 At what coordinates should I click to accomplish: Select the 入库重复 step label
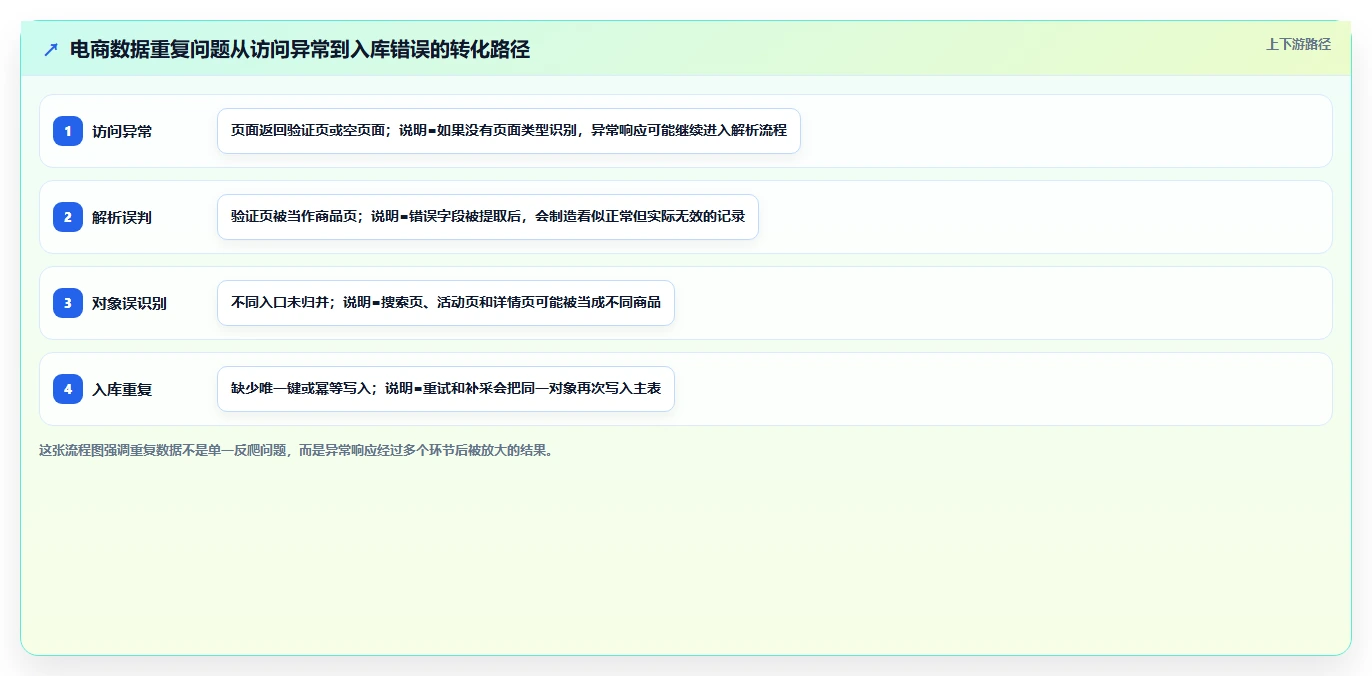(x=122, y=389)
